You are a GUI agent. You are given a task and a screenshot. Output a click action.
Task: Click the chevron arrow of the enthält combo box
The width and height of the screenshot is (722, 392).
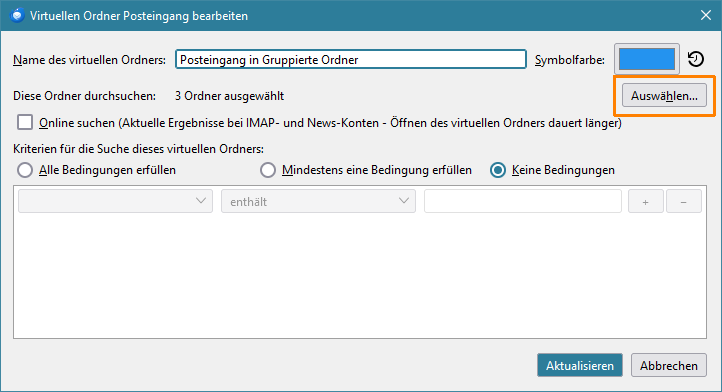404,201
